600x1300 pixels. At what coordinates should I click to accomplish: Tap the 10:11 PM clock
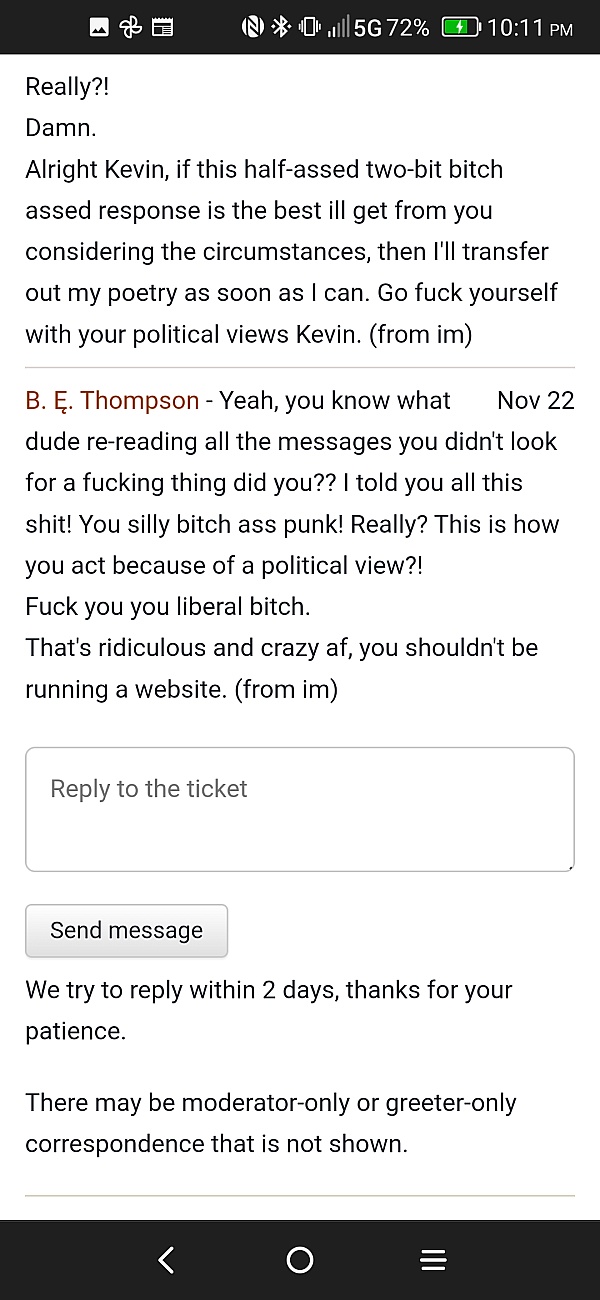(x=530, y=28)
